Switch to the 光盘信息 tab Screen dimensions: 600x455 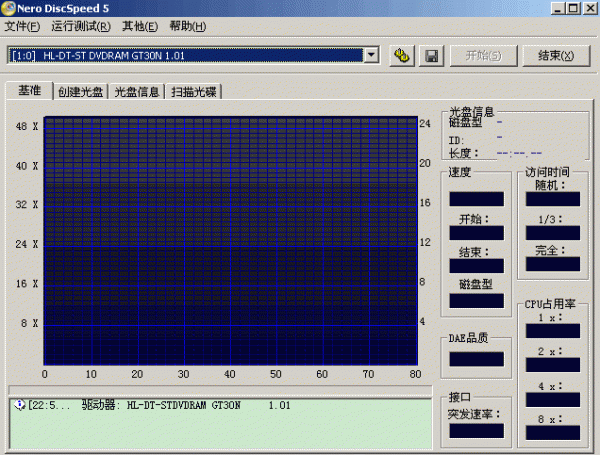137,92
